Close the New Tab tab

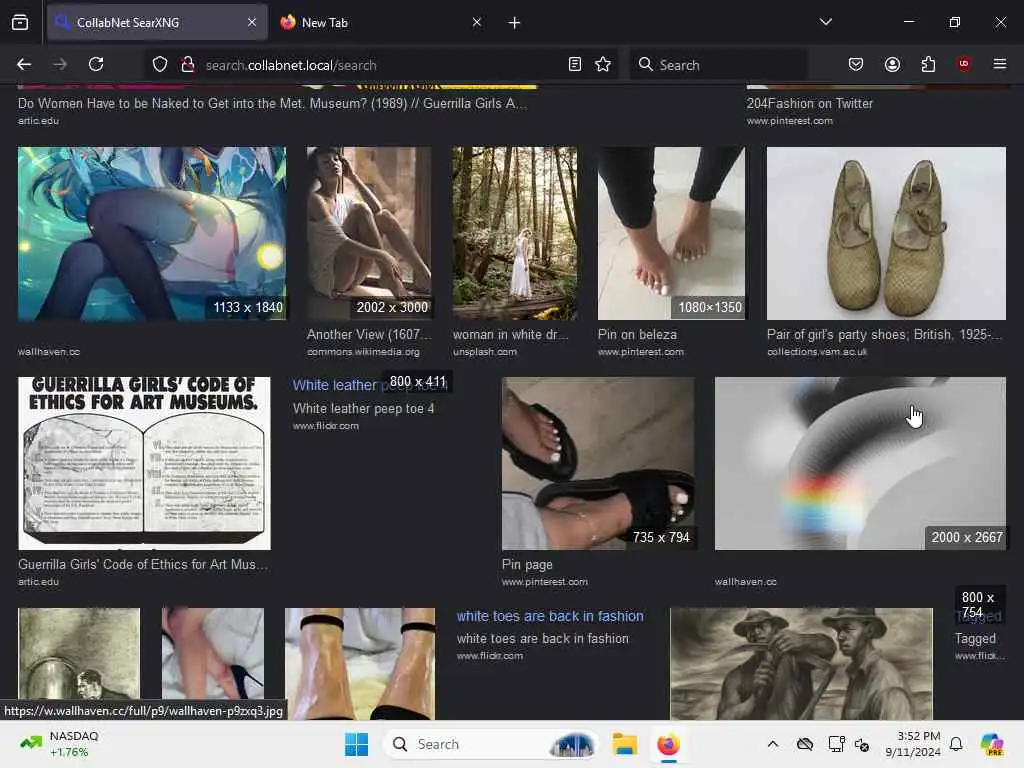point(477,22)
